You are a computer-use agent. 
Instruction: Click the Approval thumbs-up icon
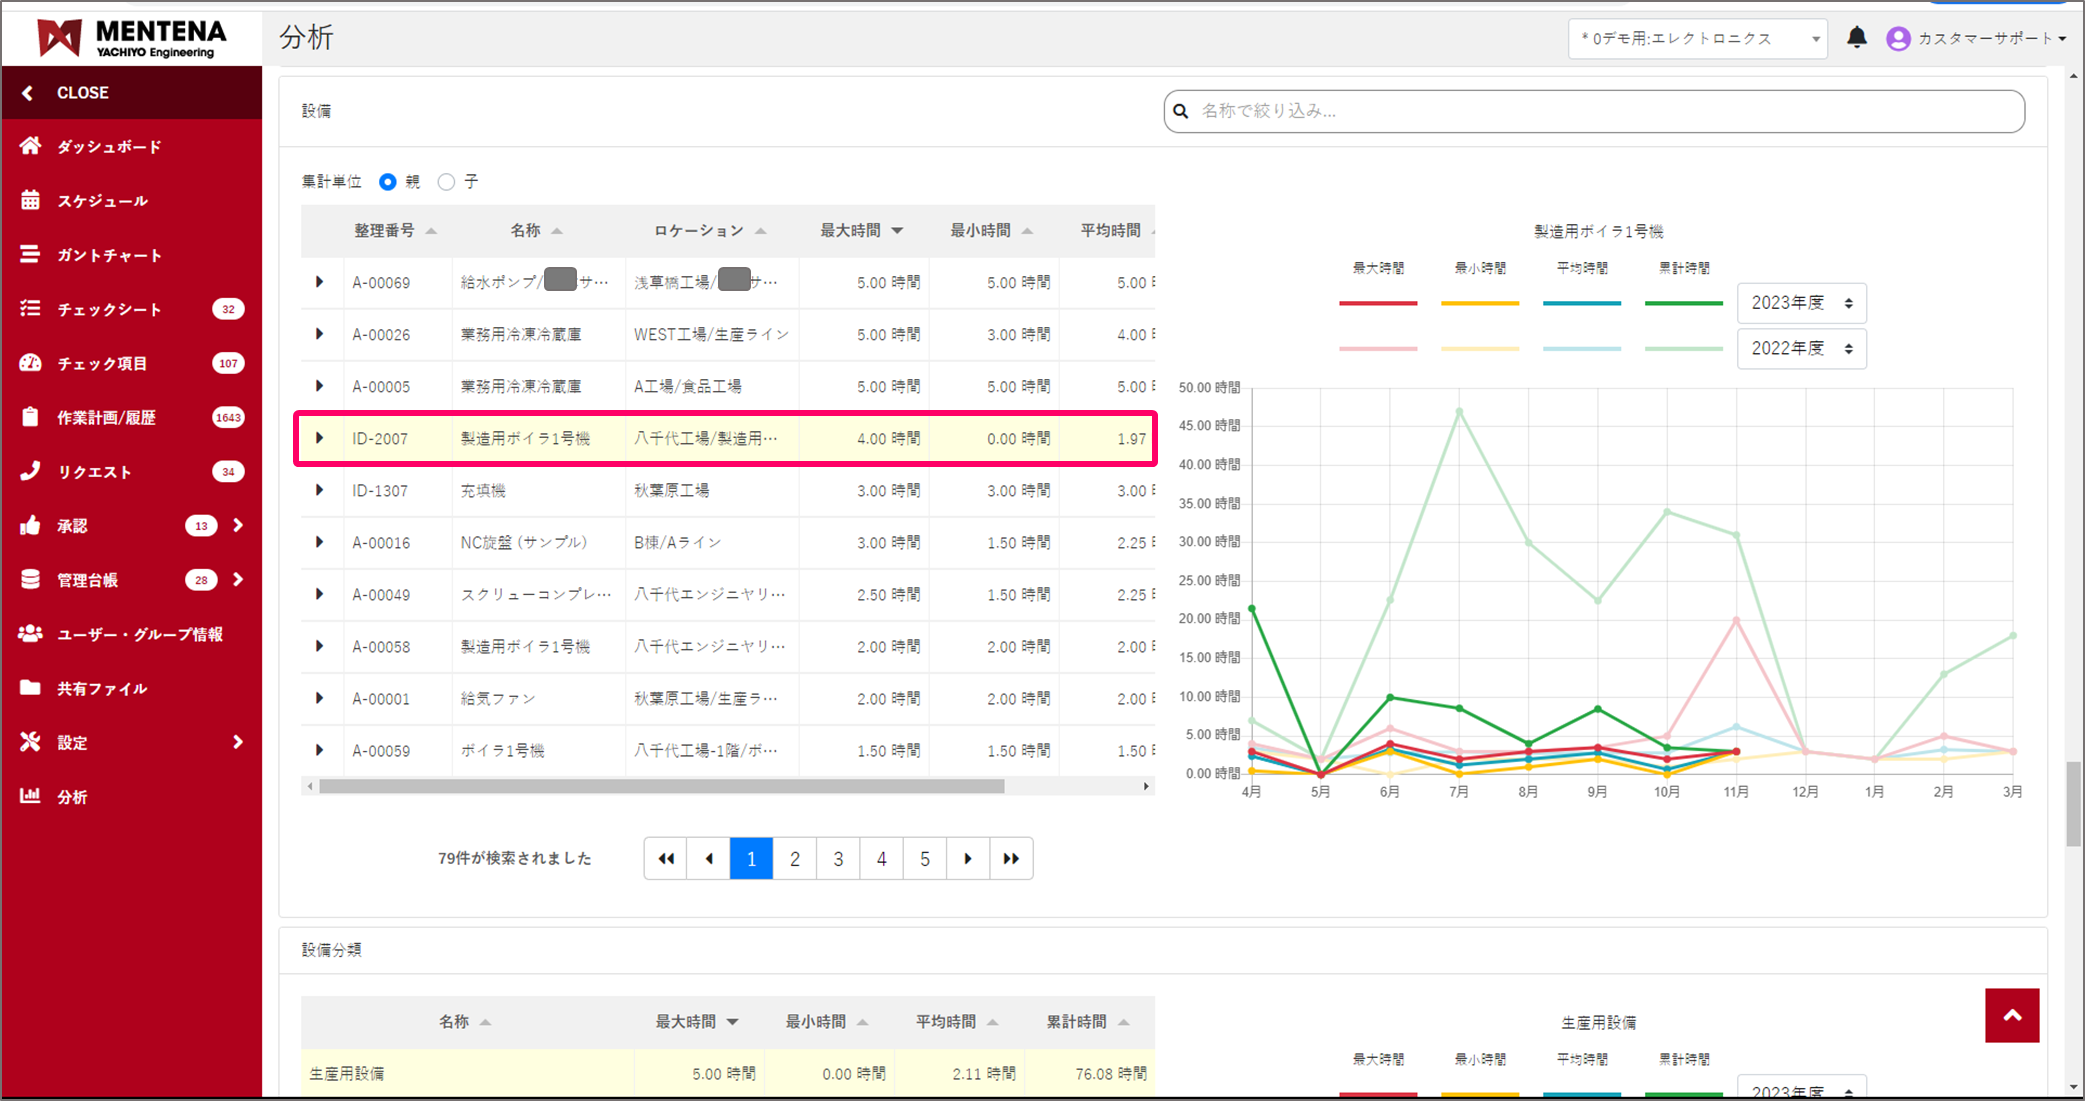coord(31,525)
